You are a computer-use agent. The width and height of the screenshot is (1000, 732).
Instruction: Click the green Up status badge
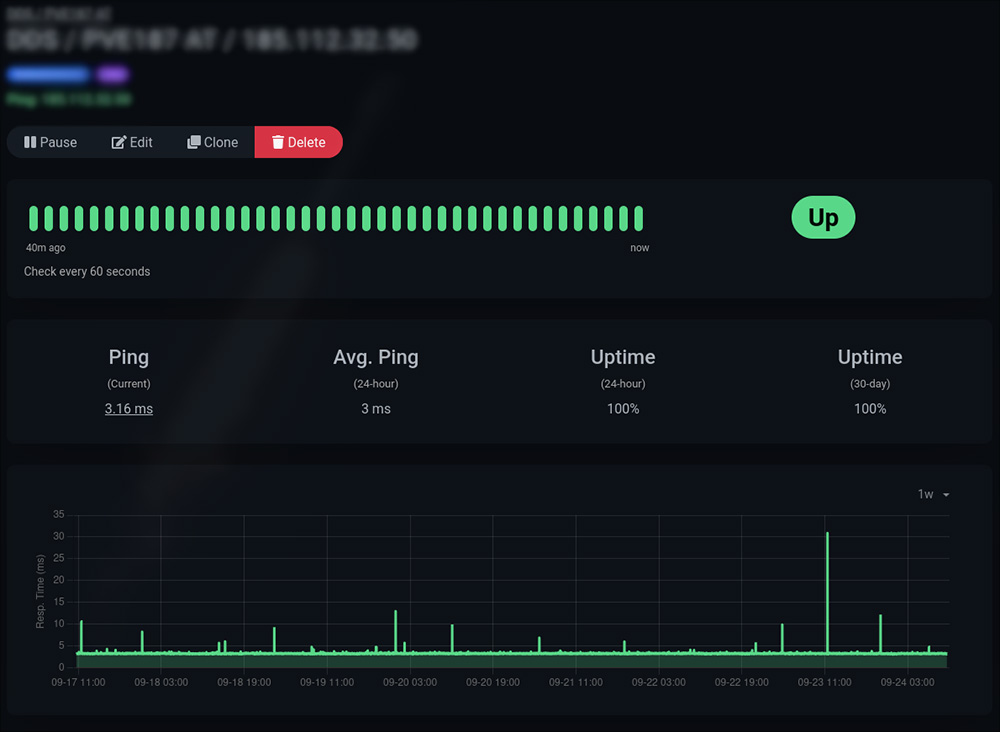tap(823, 218)
